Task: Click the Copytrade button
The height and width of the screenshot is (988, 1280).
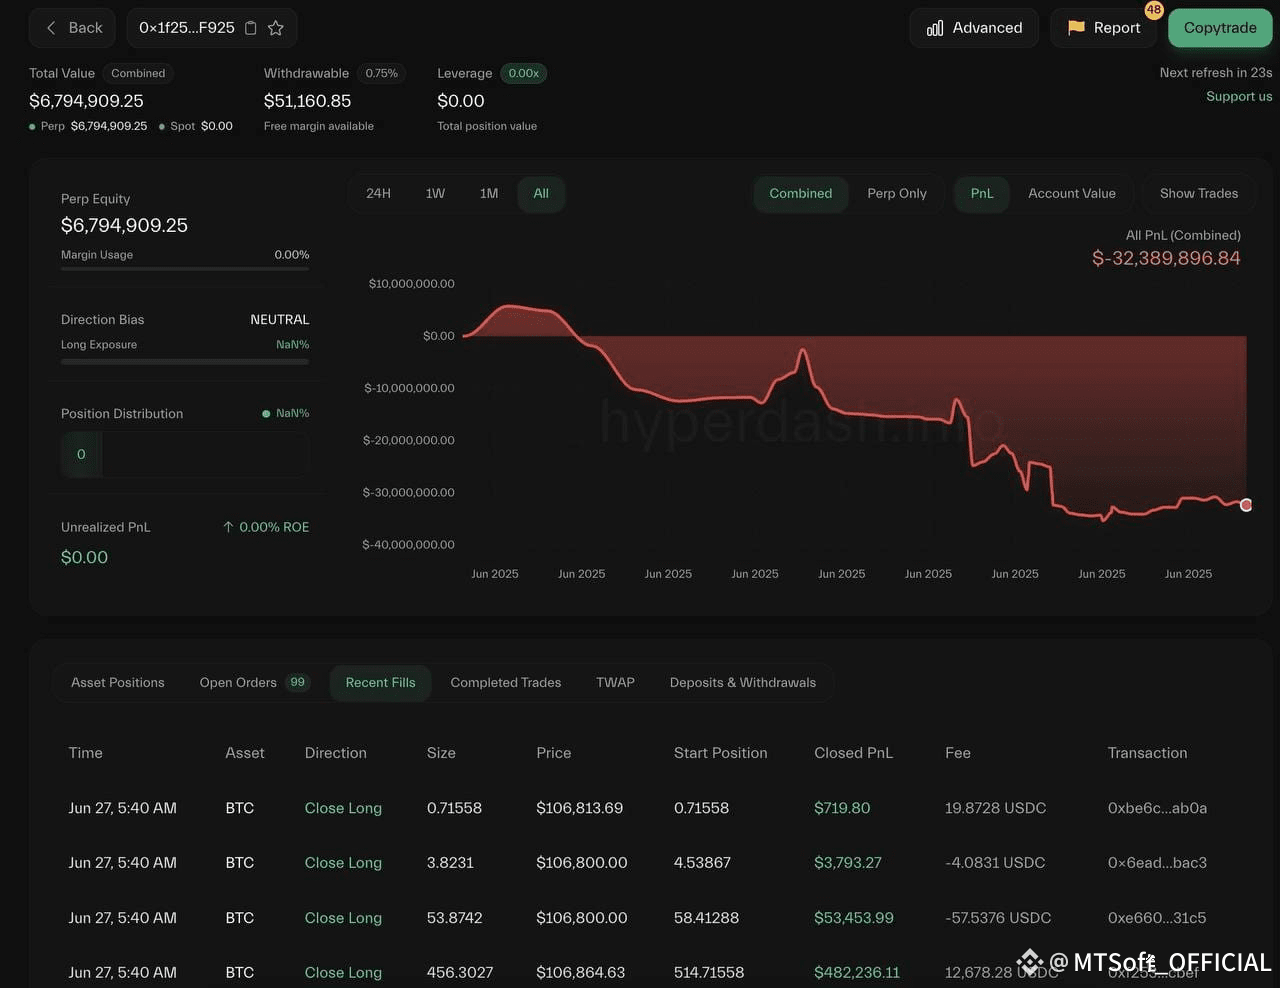Action: tap(1220, 28)
